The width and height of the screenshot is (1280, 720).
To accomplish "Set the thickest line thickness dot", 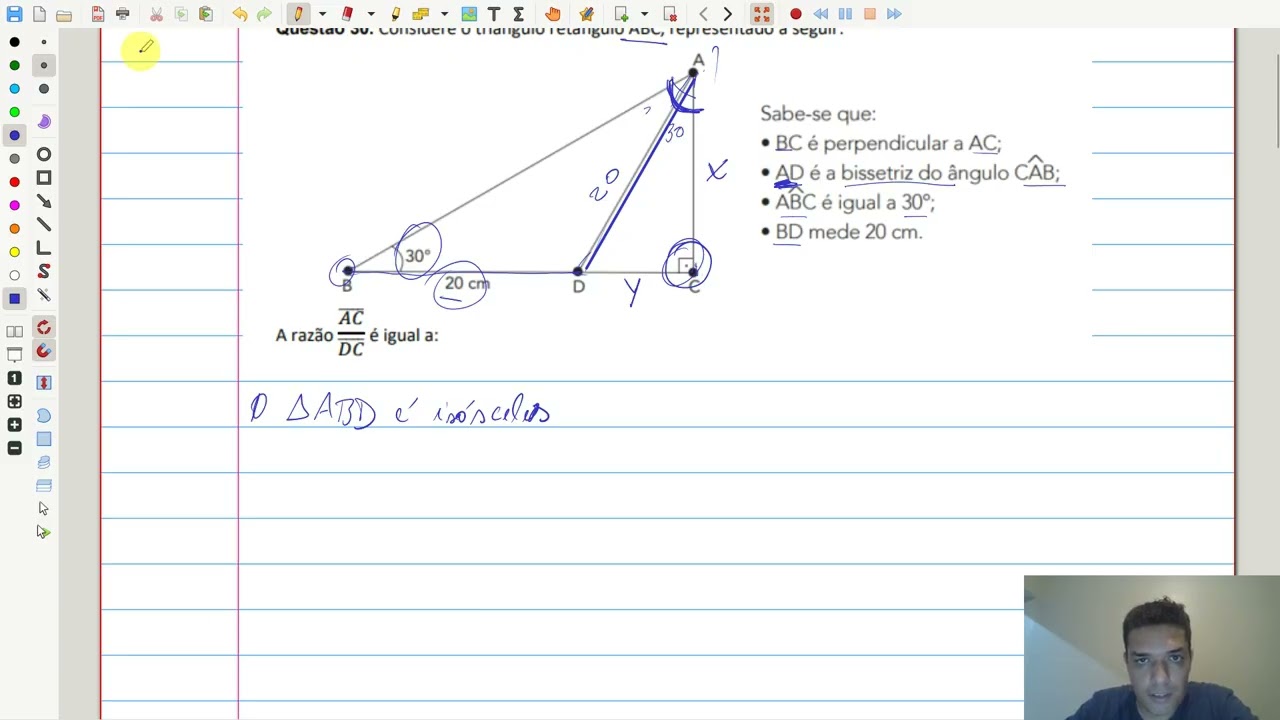I will 43,89.
